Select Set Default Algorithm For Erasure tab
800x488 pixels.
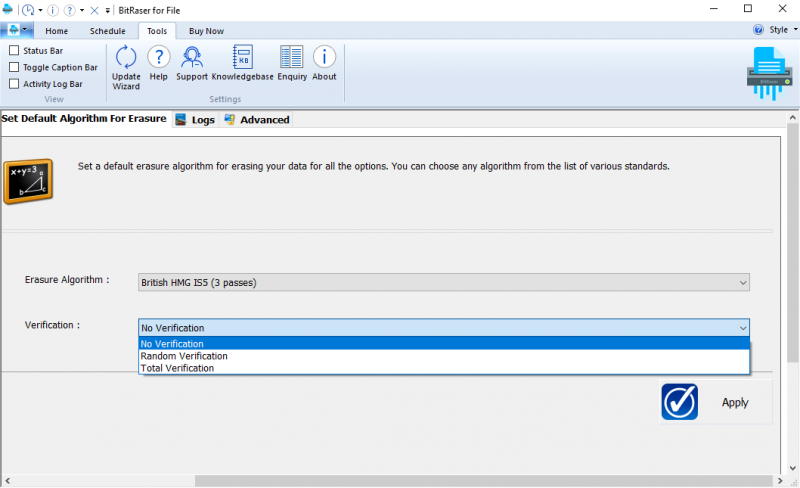84,118
